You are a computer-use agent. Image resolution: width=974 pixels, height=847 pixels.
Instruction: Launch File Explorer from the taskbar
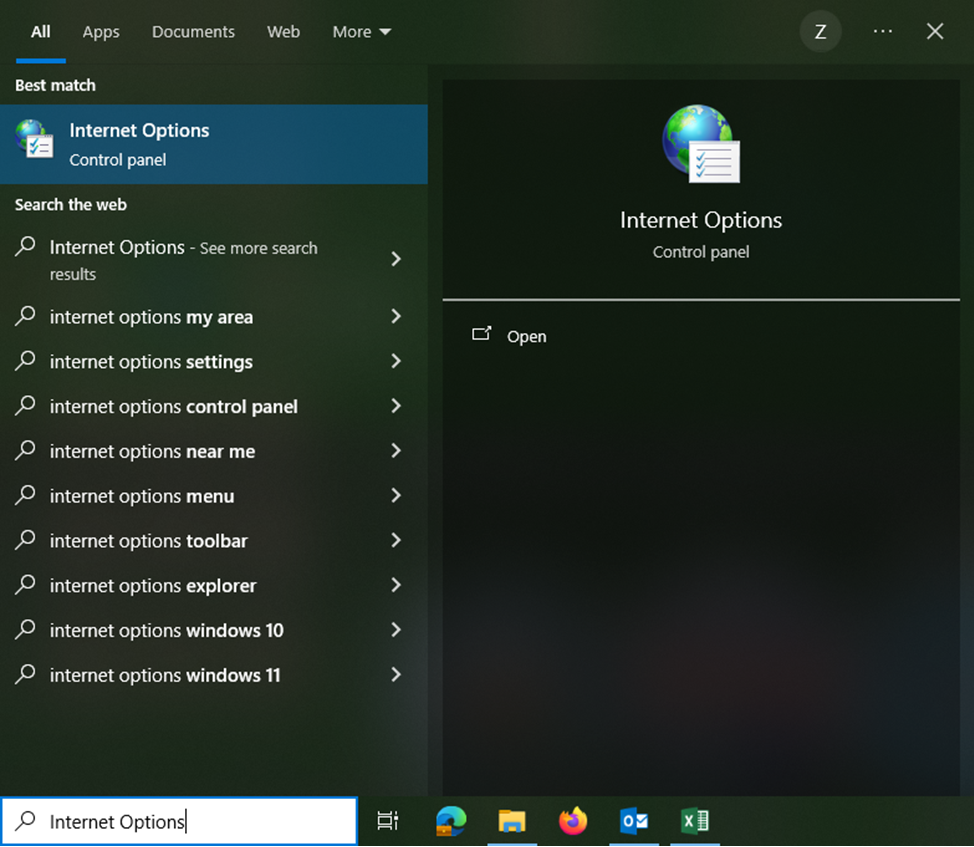coord(512,821)
